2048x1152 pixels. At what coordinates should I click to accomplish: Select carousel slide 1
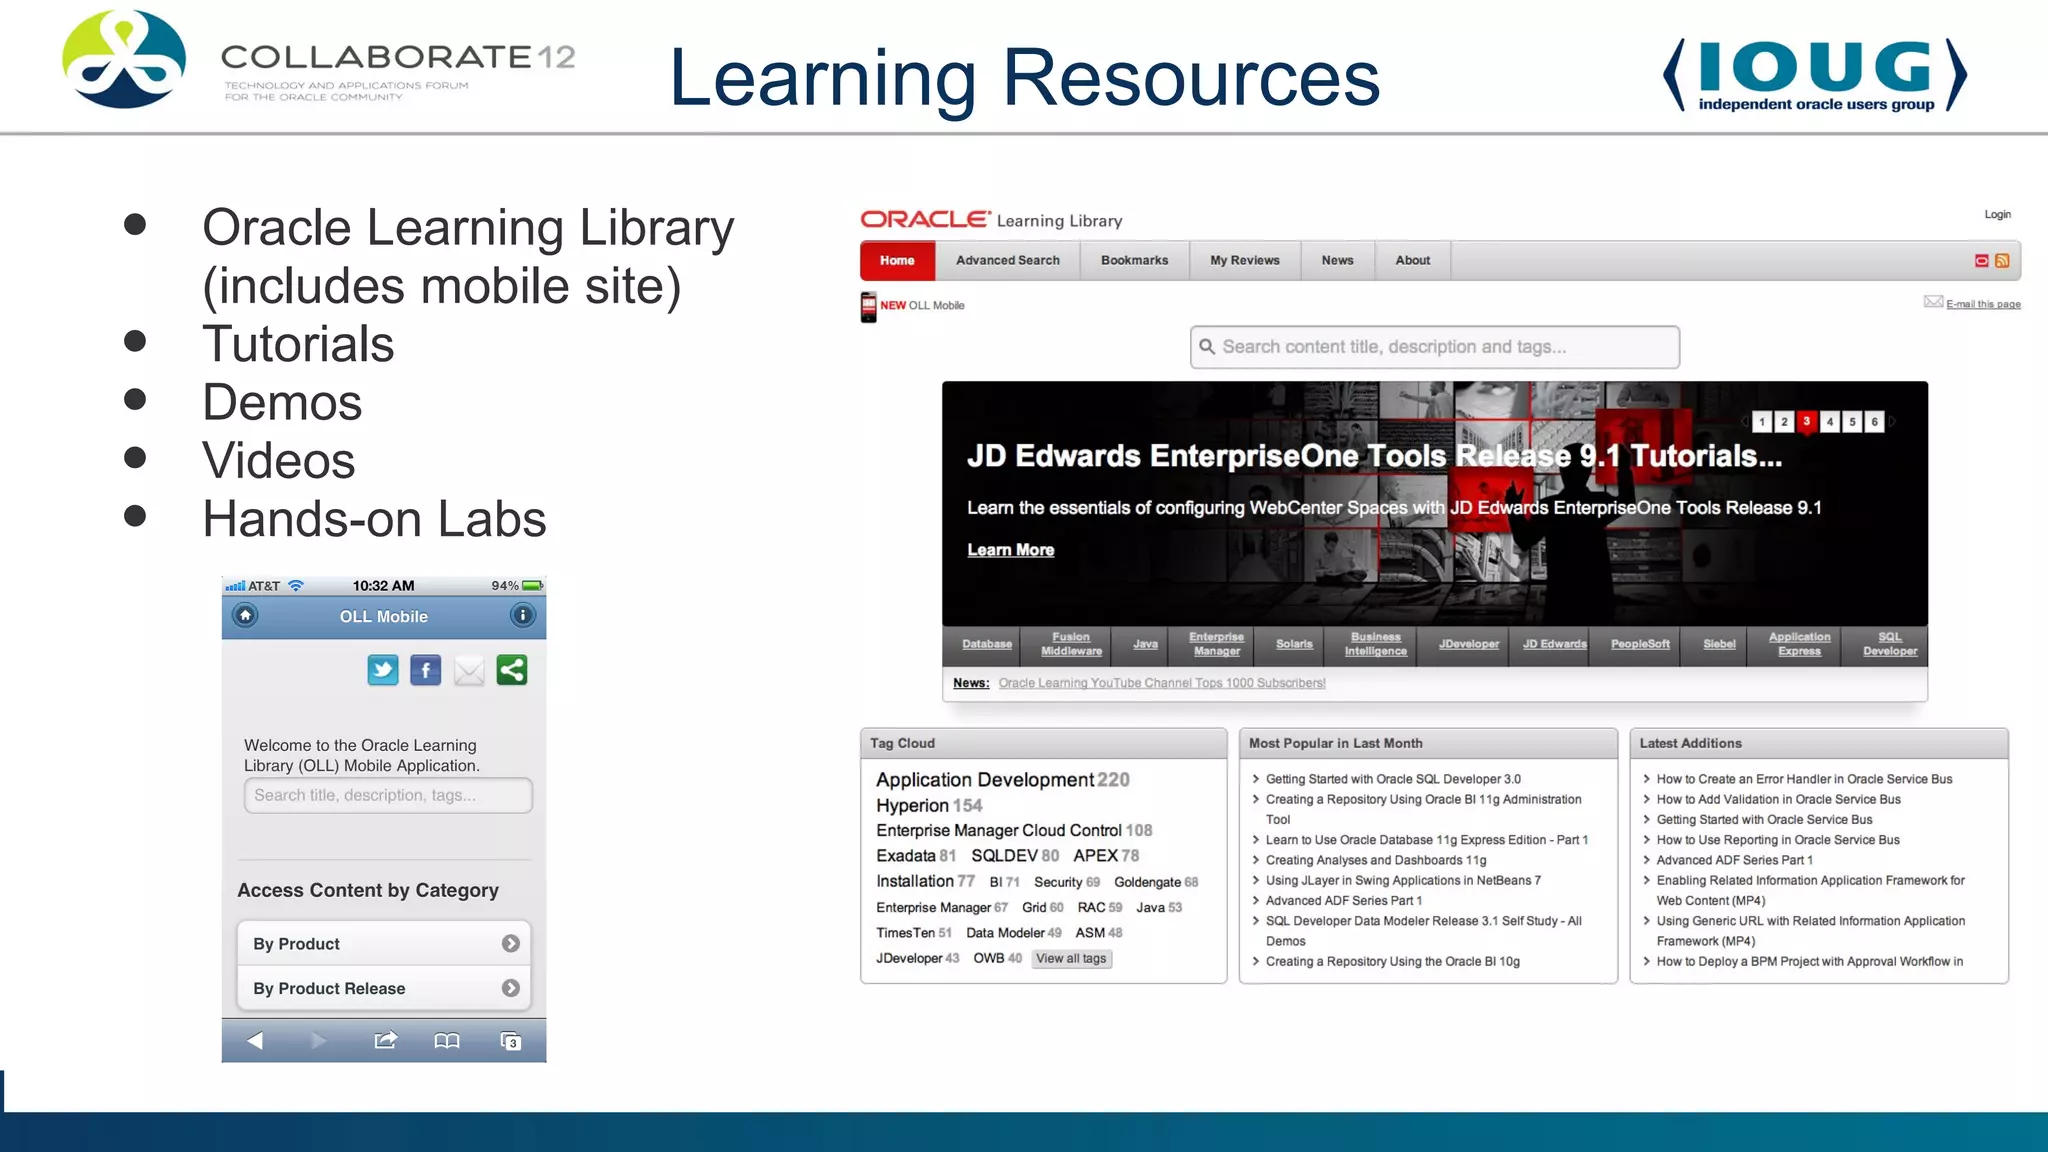tap(1762, 422)
